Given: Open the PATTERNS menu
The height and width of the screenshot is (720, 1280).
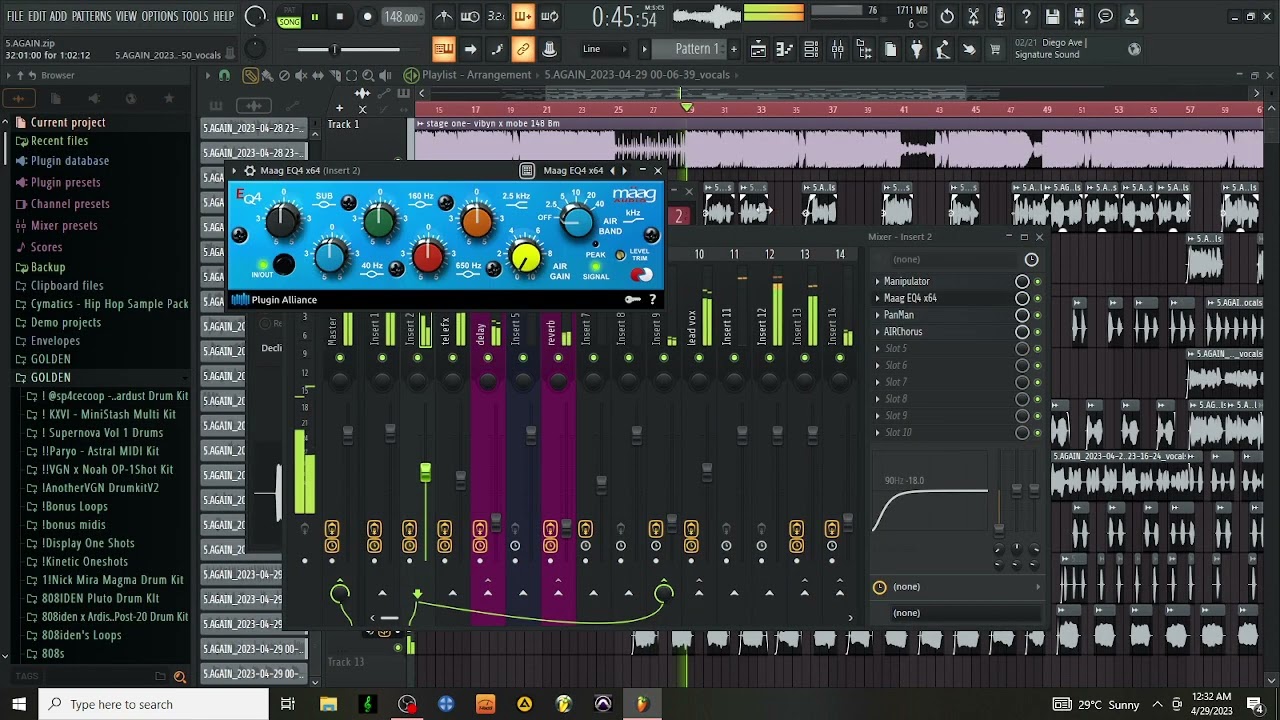Looking at the screenshot, I should [91, 16].
